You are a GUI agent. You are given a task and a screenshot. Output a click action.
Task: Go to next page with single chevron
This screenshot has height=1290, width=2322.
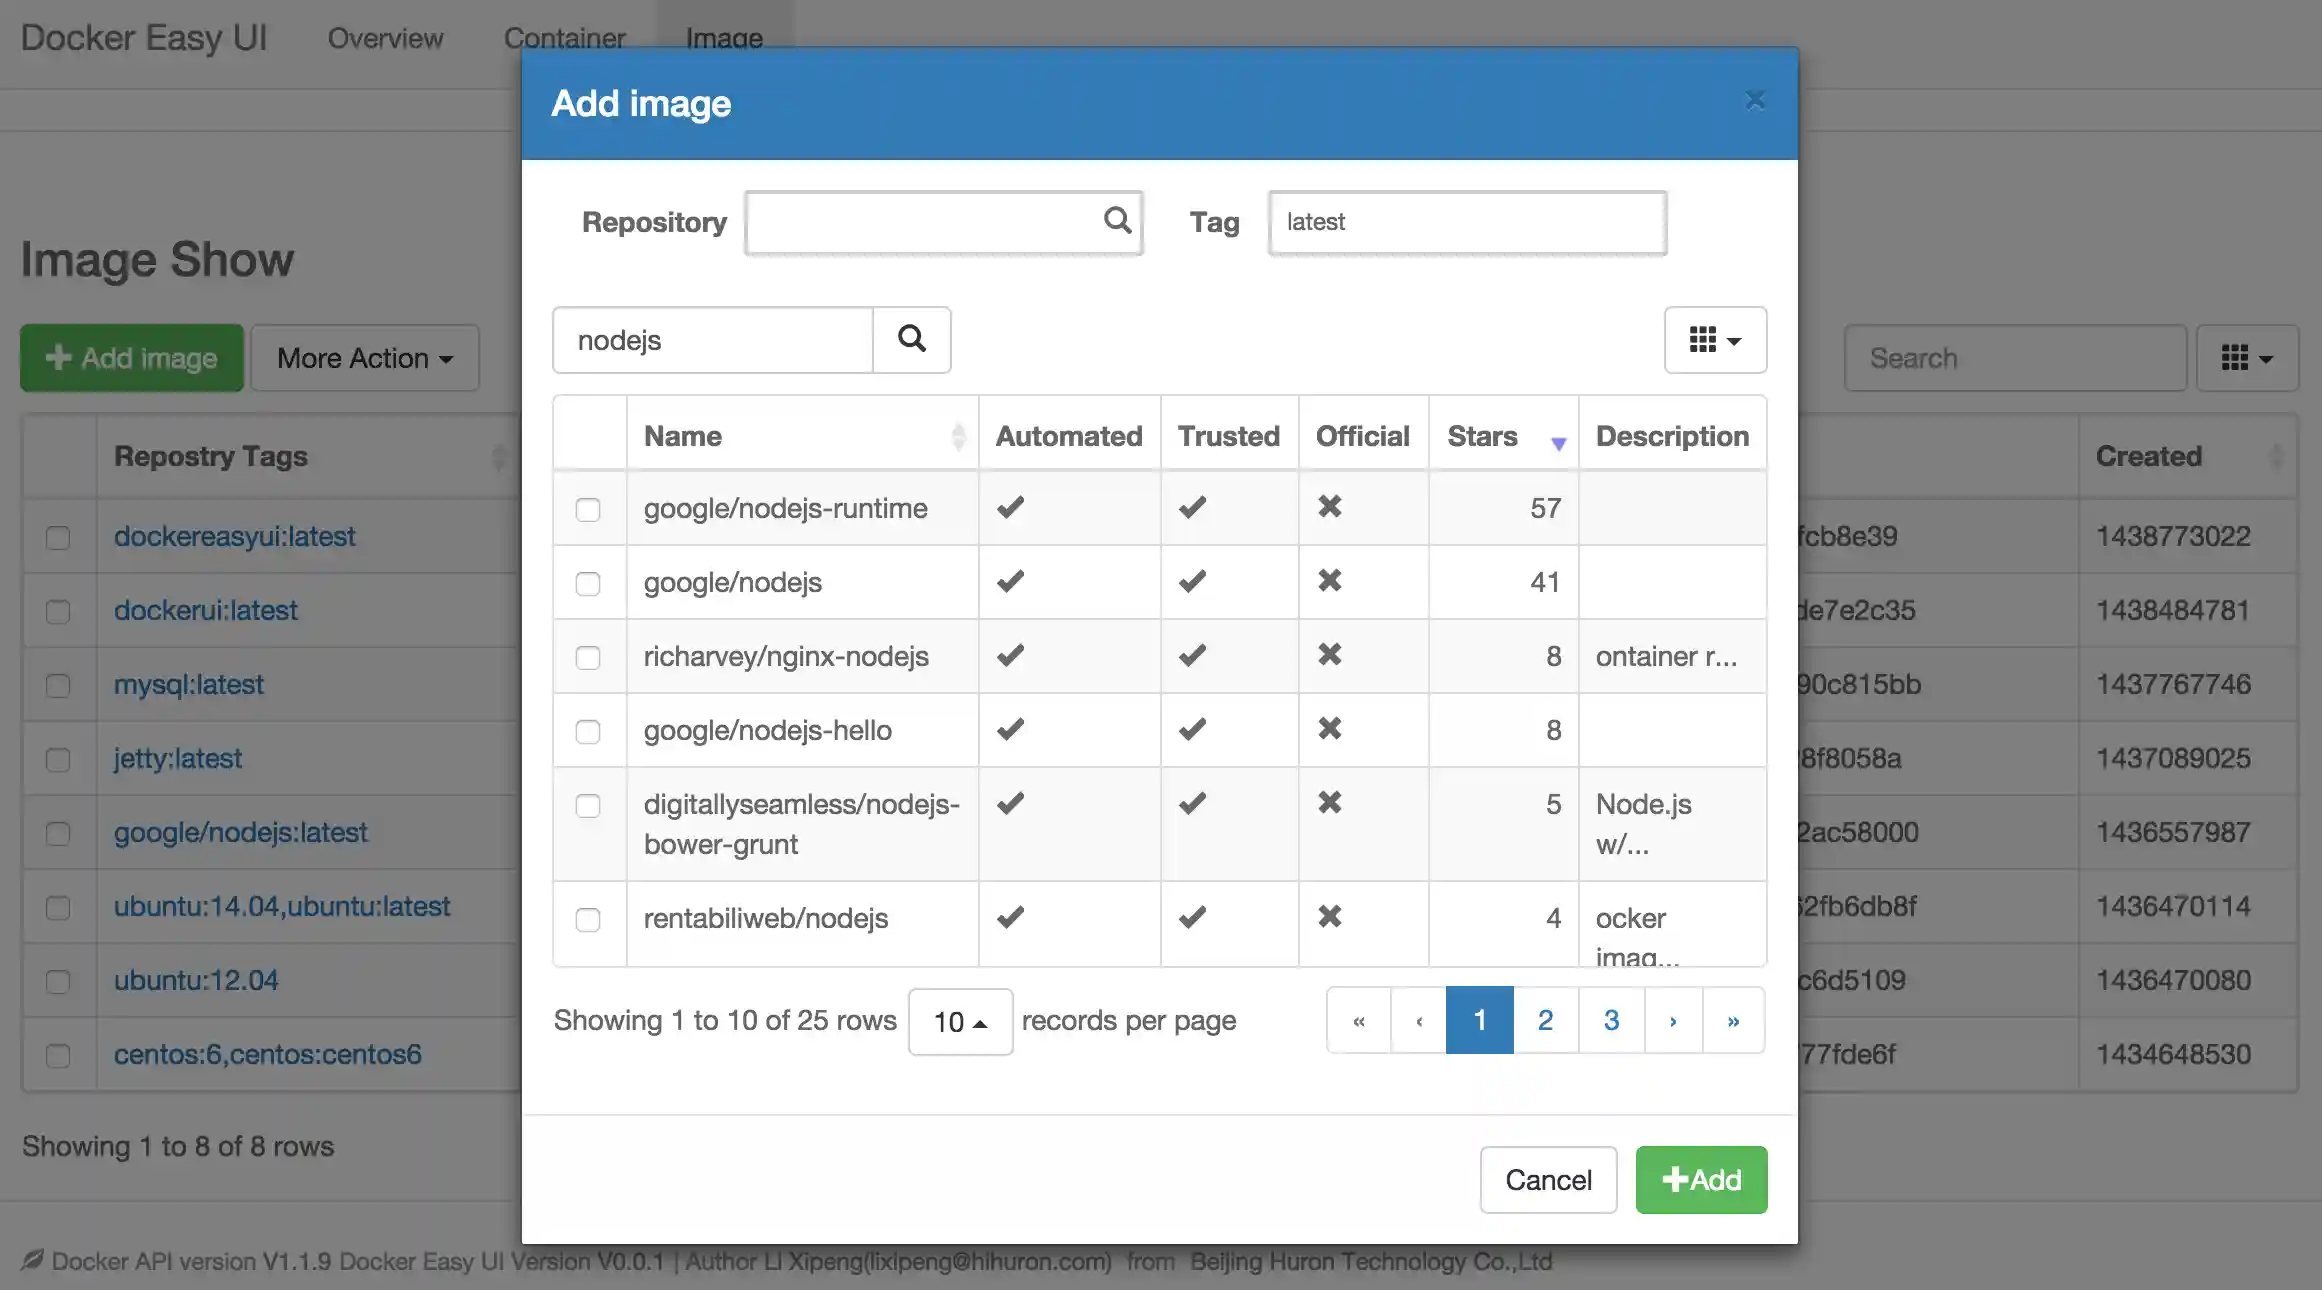1673,1021
